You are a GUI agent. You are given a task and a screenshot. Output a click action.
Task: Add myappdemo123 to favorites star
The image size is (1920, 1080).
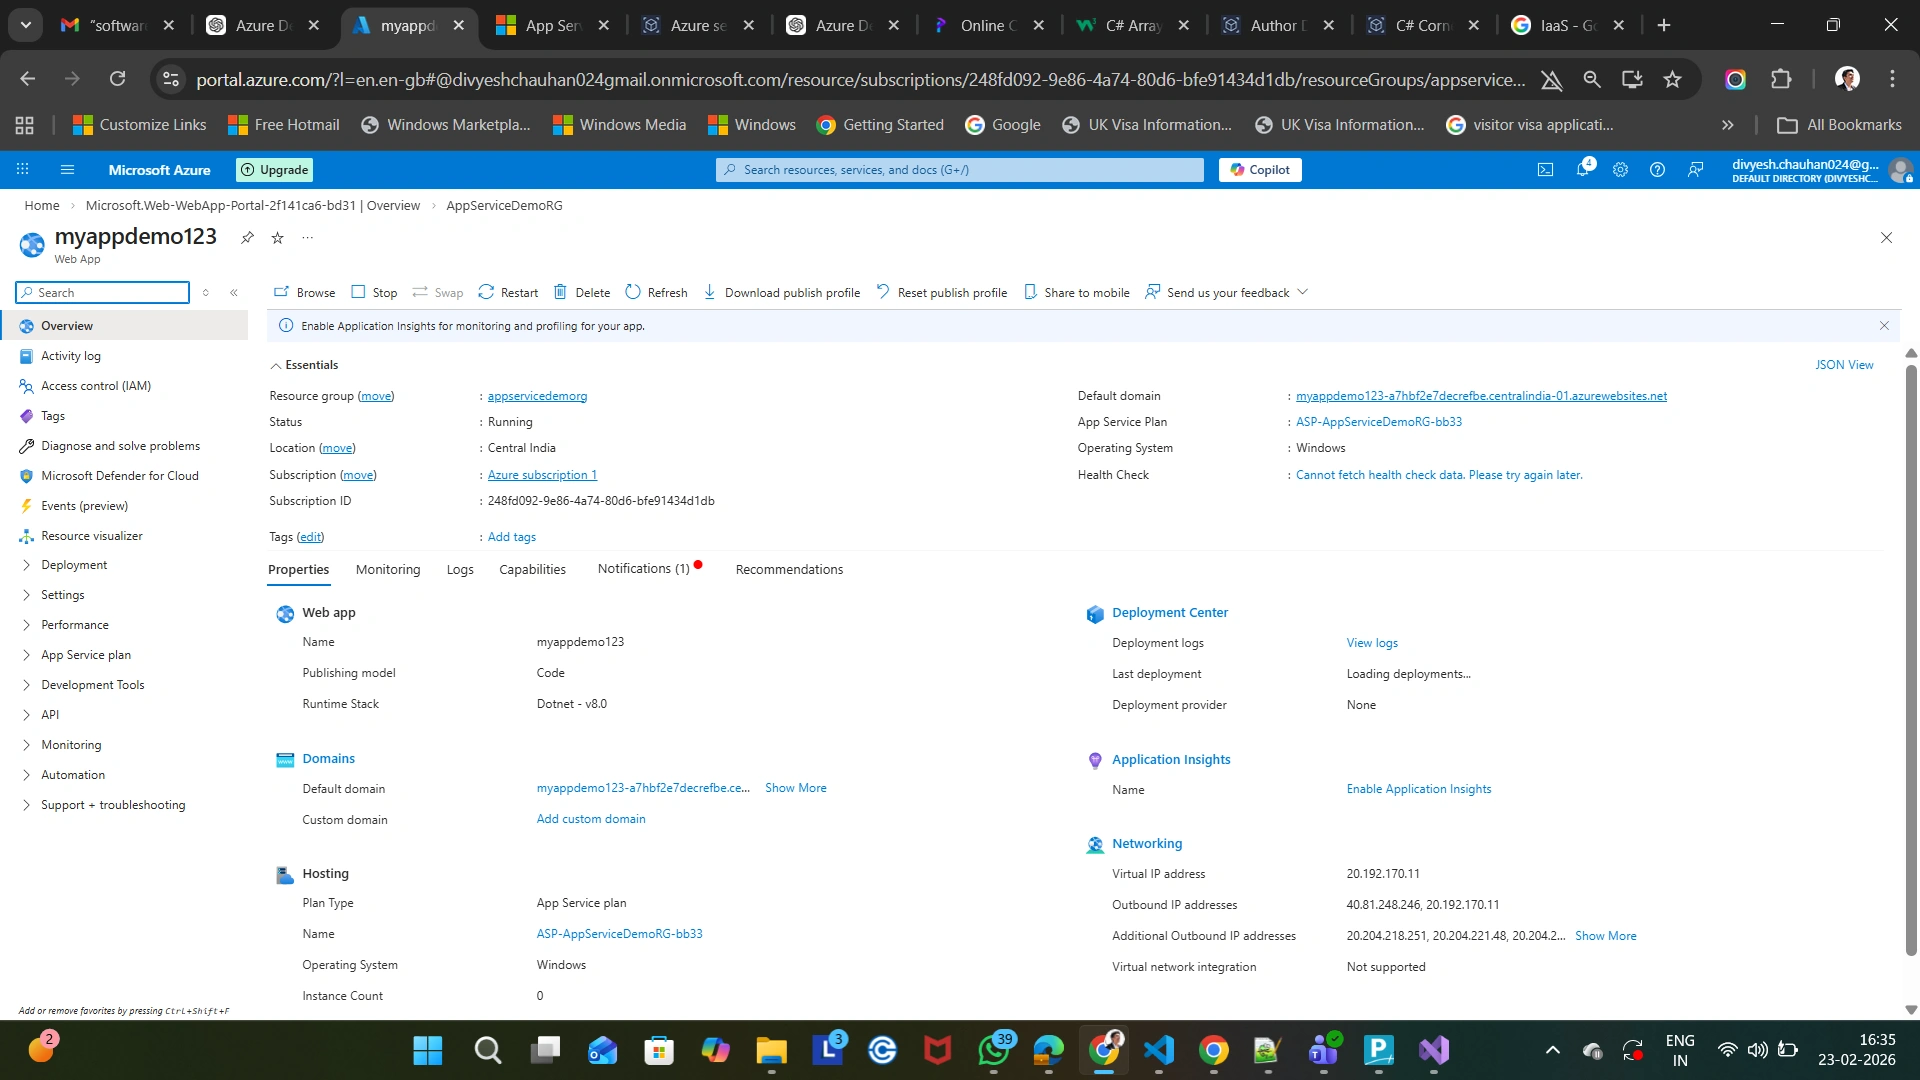point(278,238)
